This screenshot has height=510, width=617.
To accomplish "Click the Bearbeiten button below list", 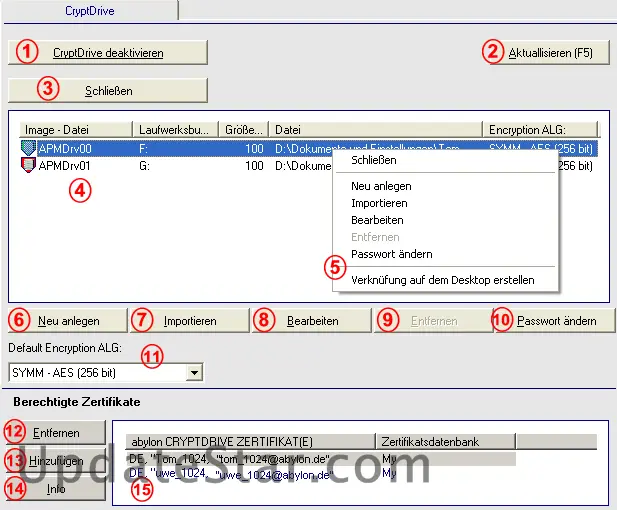I will (x=312, y=321).
